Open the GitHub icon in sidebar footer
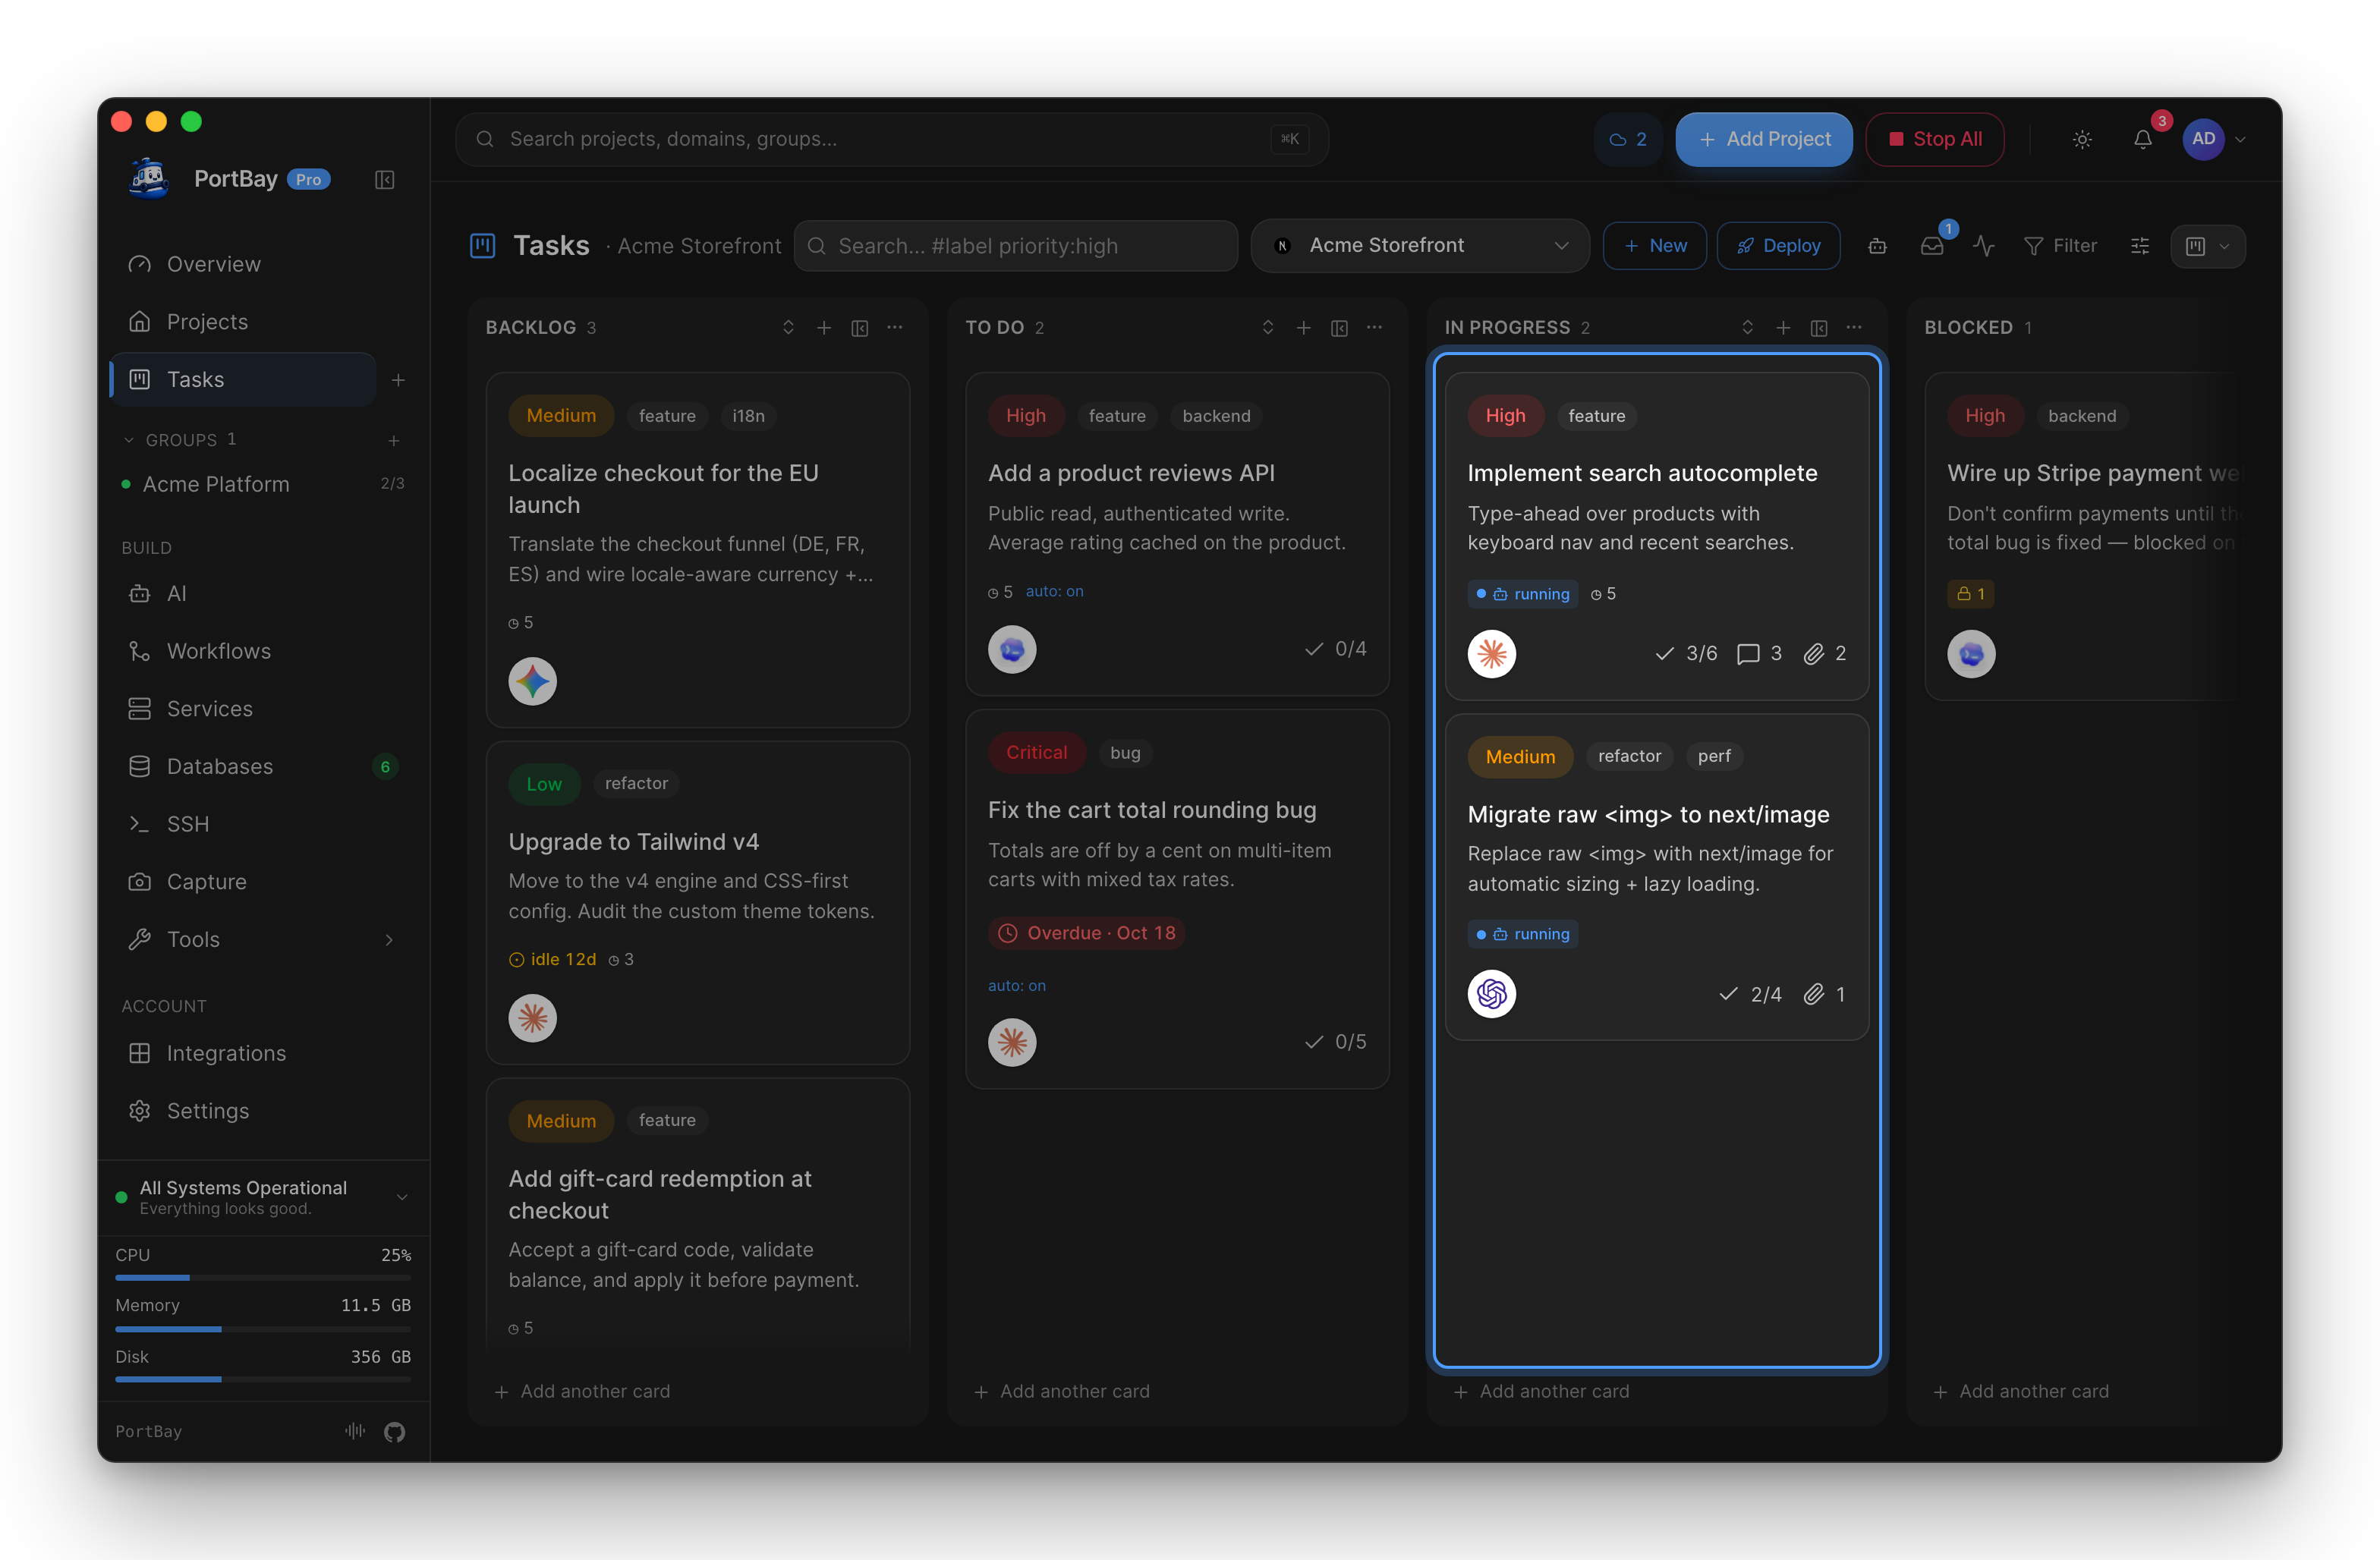2380x1560 pixels. point(395,1431)
